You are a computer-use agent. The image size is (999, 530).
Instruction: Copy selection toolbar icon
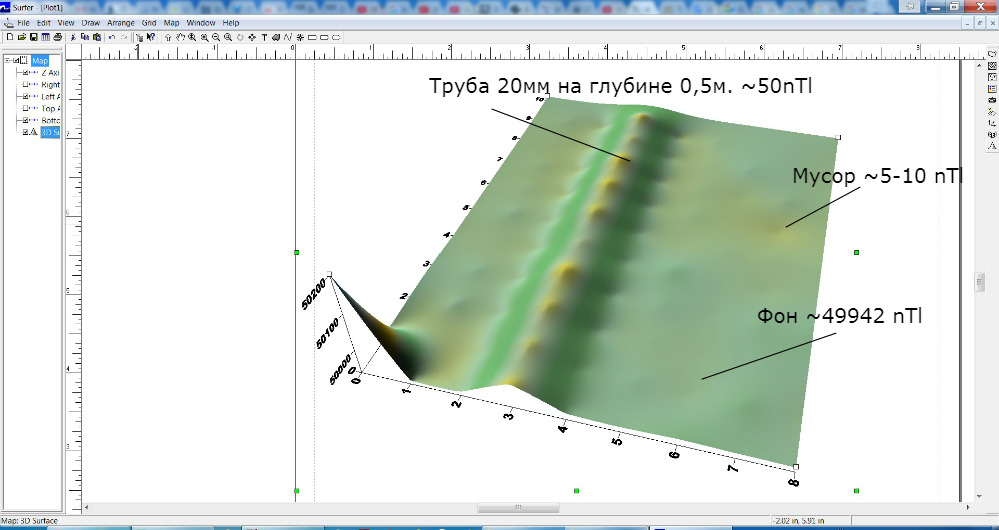pyautogui.click(x=85, y=38)
